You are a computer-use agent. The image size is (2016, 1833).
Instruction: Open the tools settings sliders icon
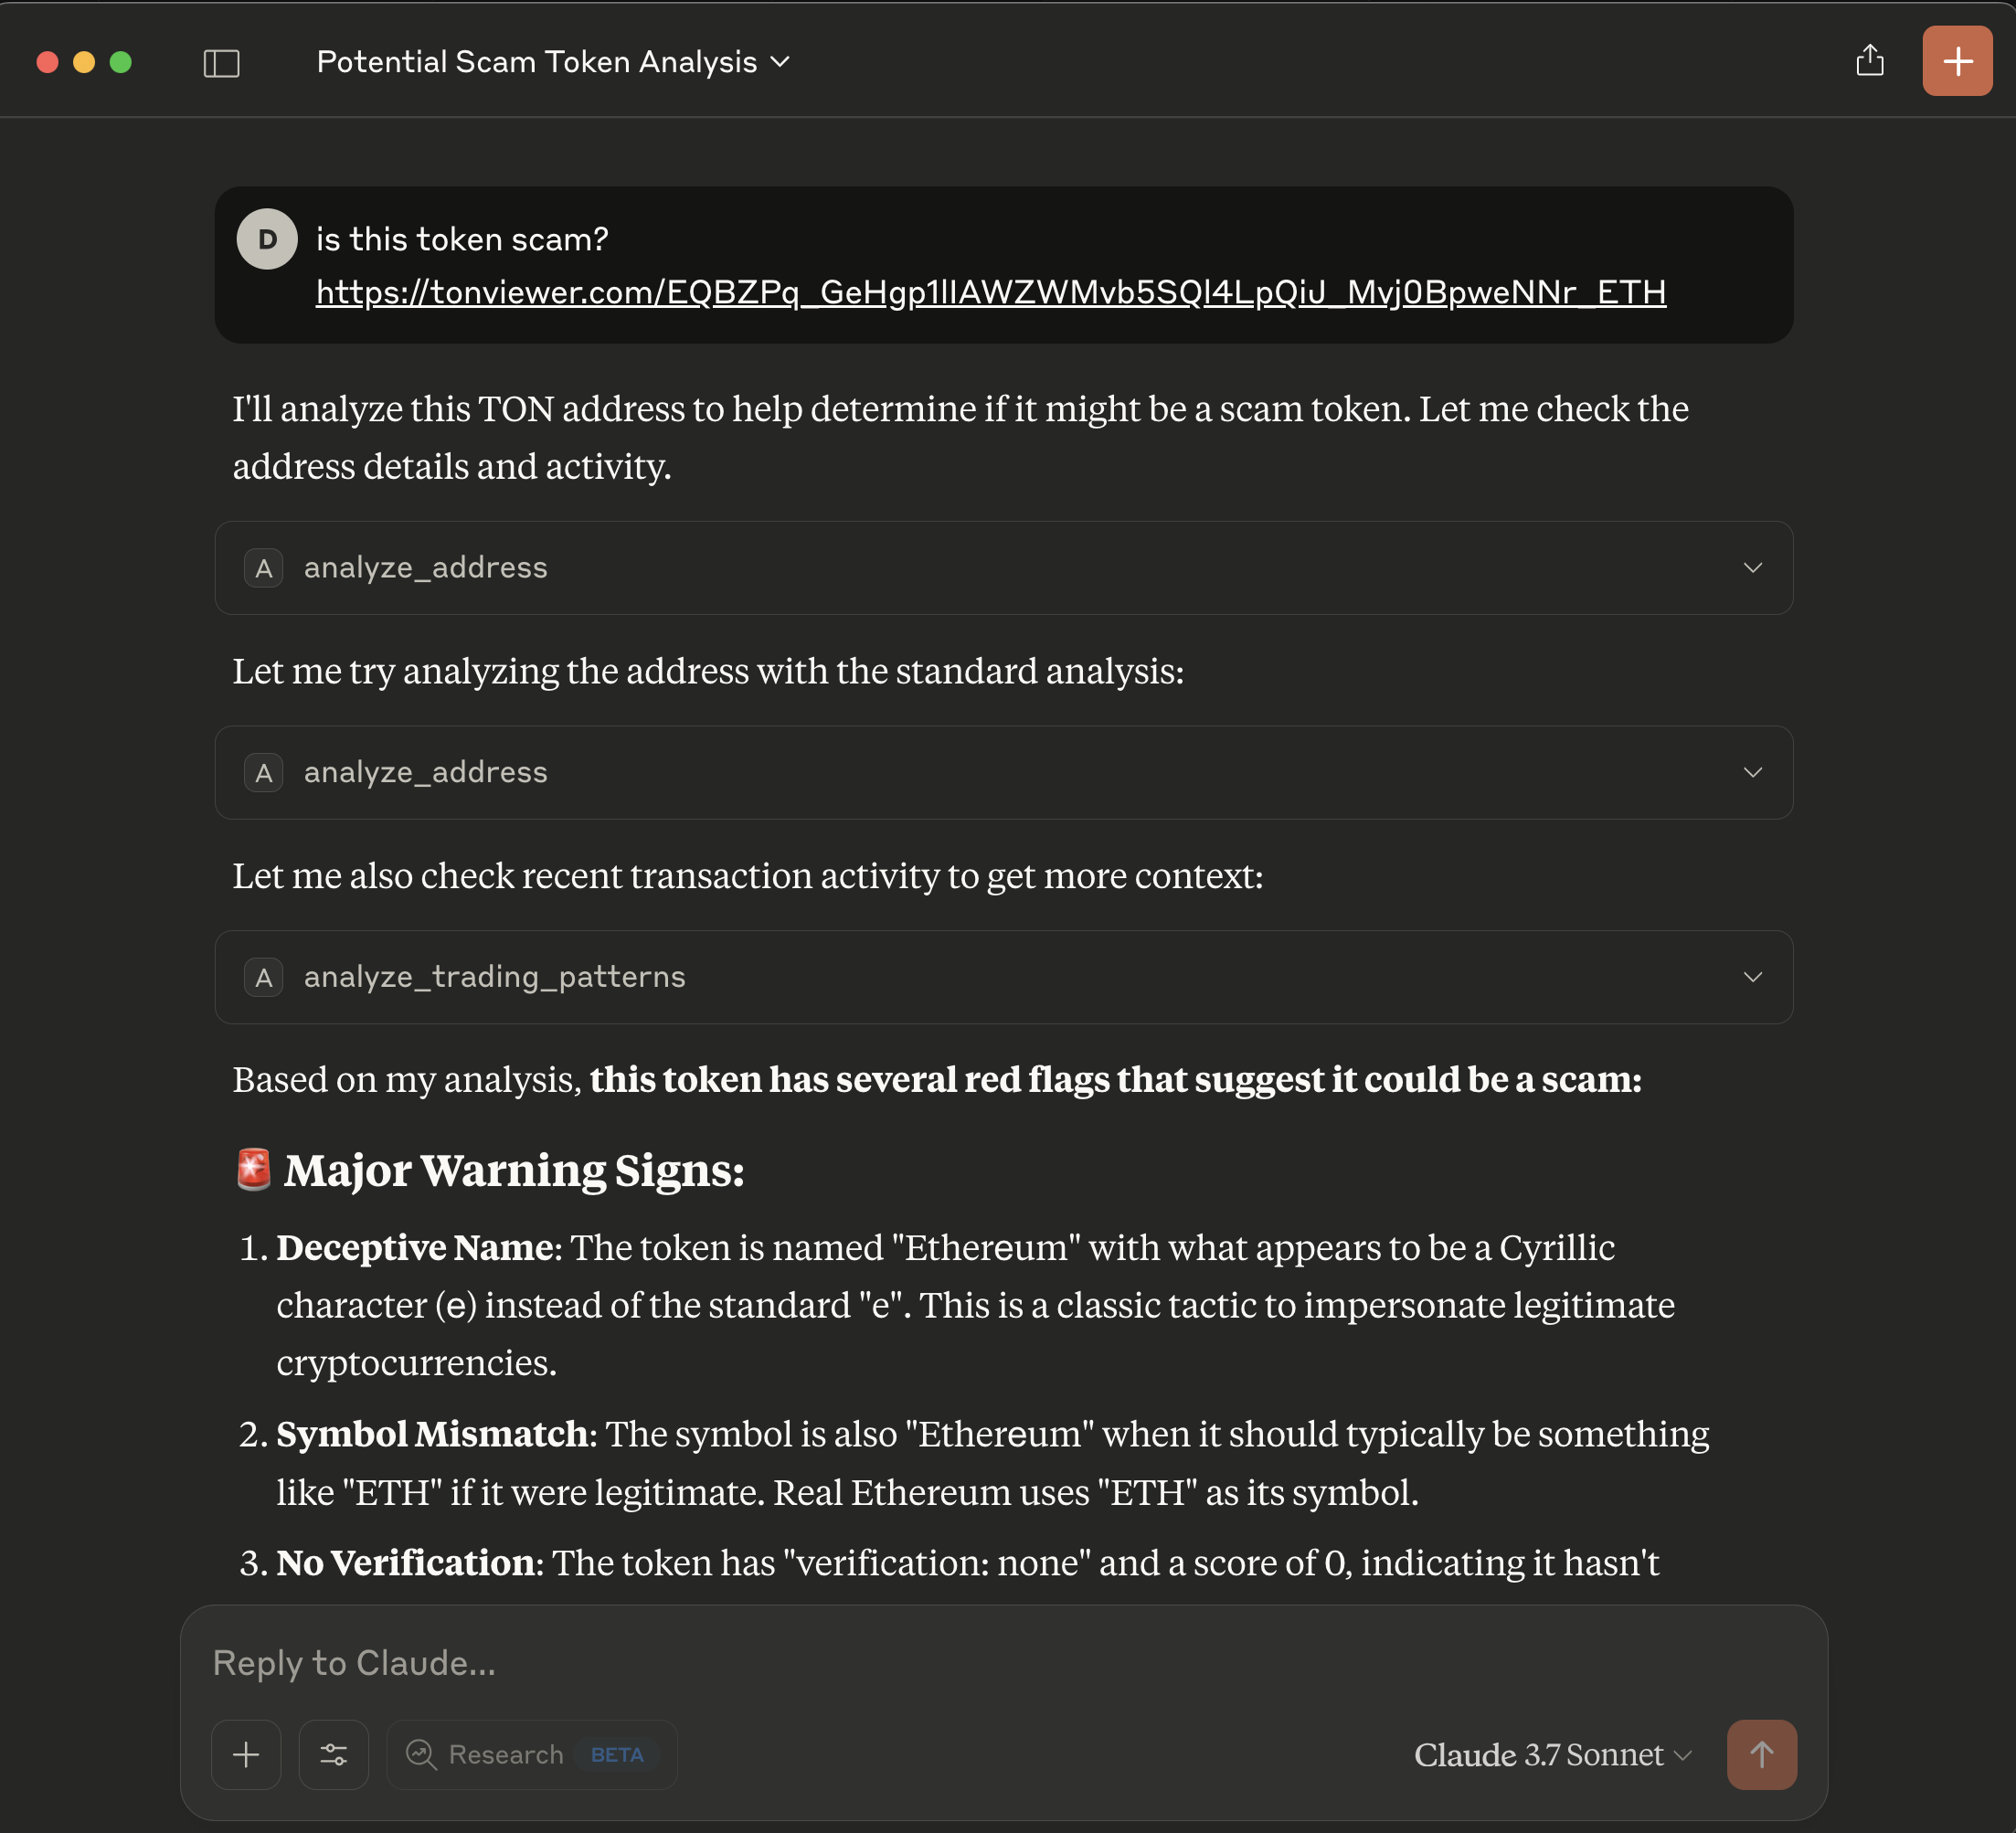pyautogui.click(x=334, y=1755)
